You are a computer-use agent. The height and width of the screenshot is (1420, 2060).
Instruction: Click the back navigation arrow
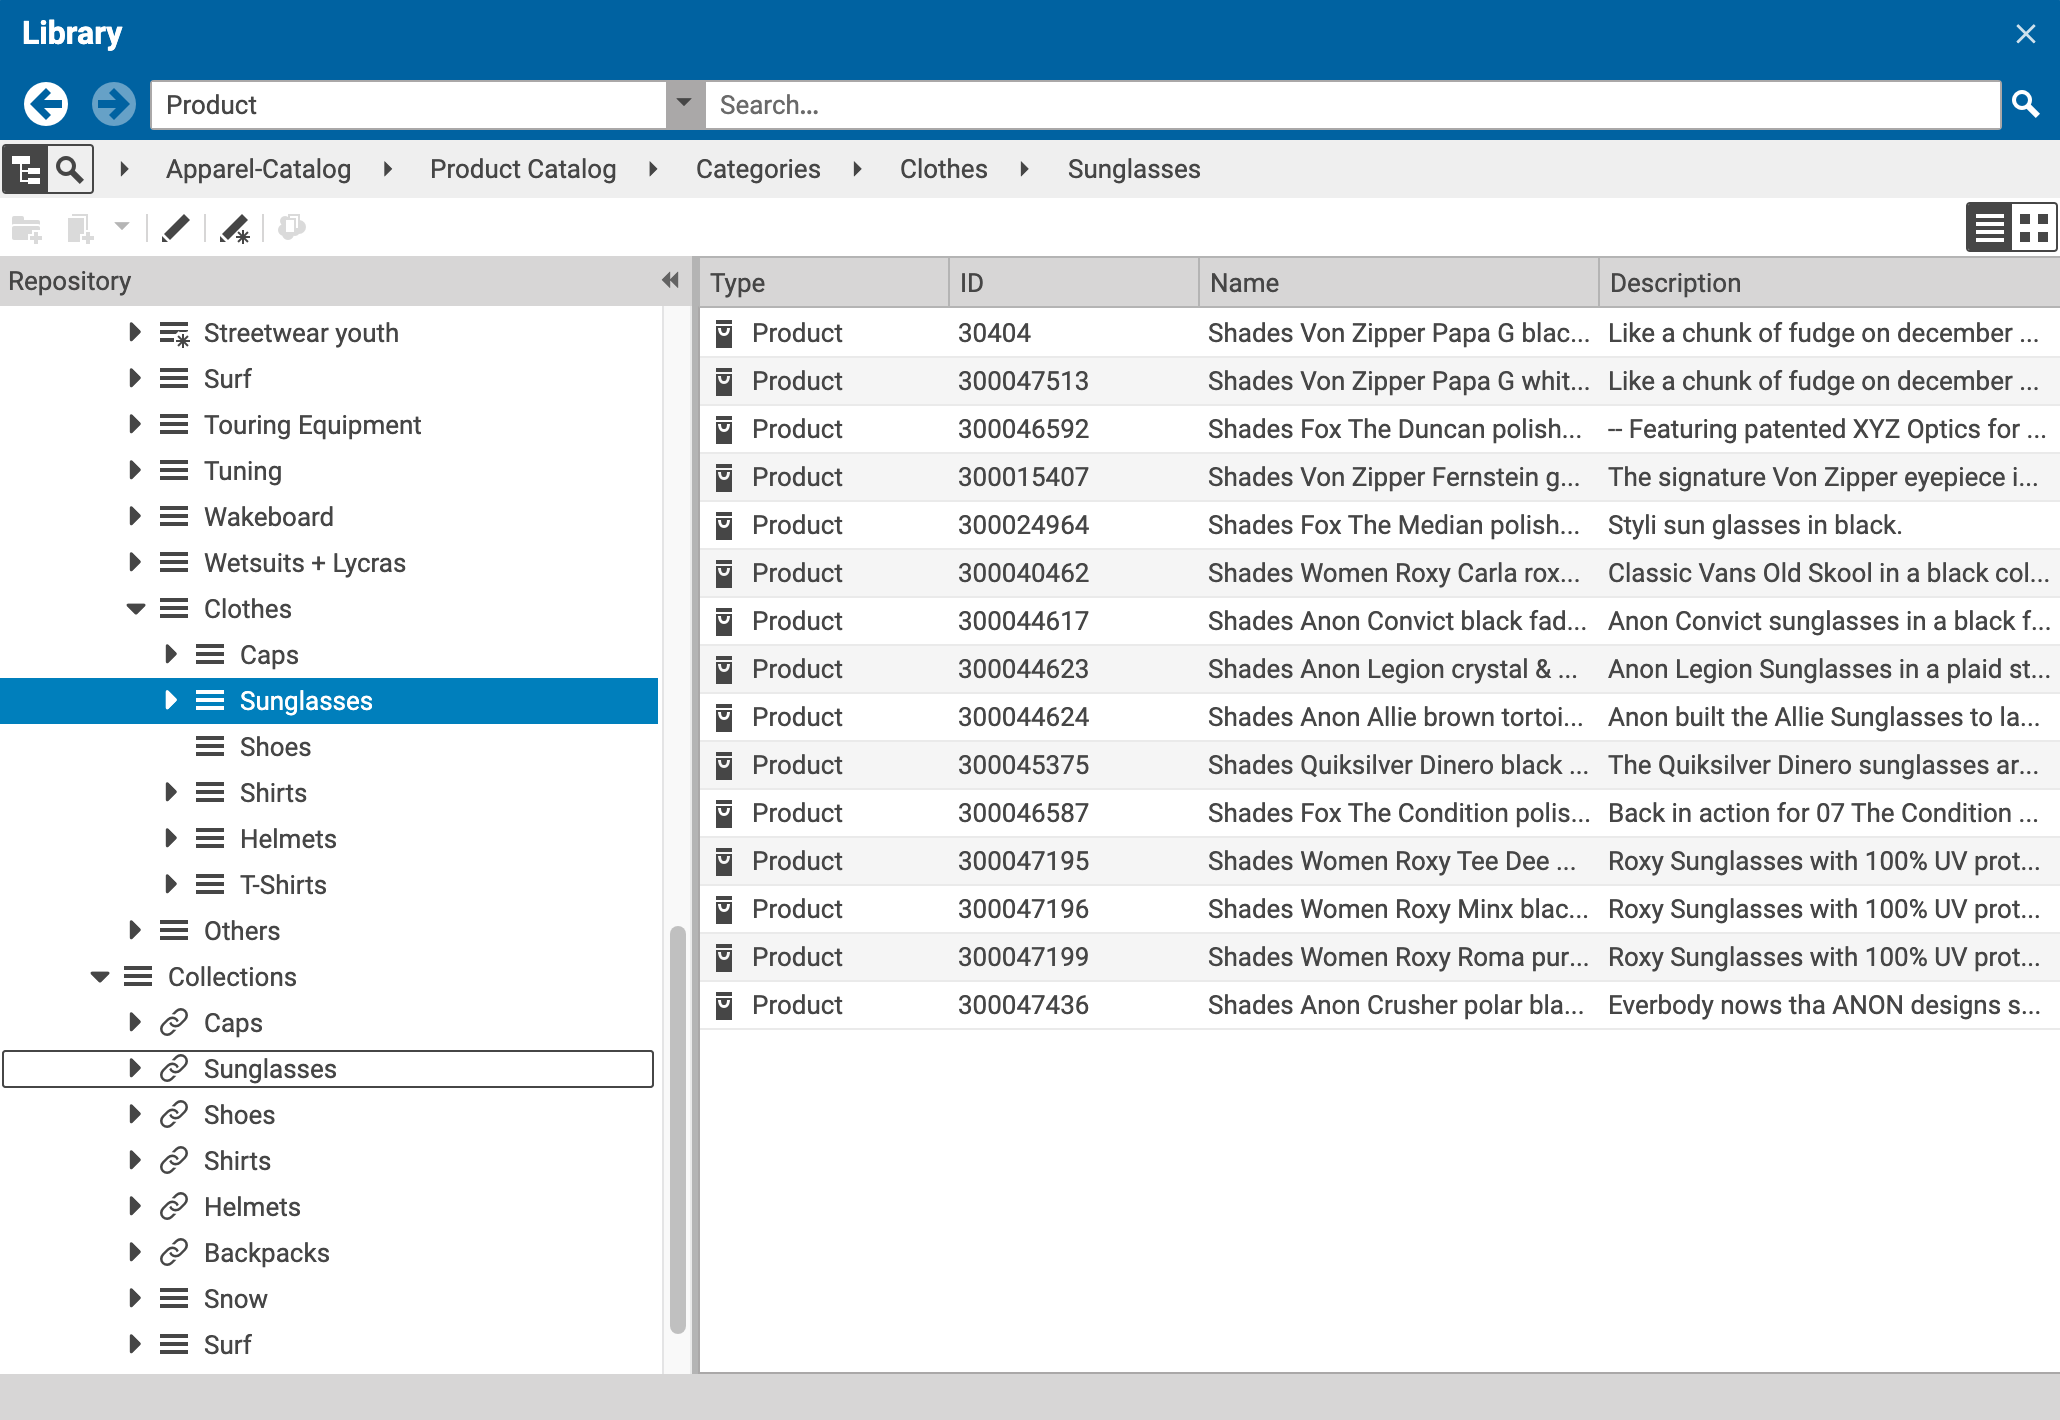point(46,104)
